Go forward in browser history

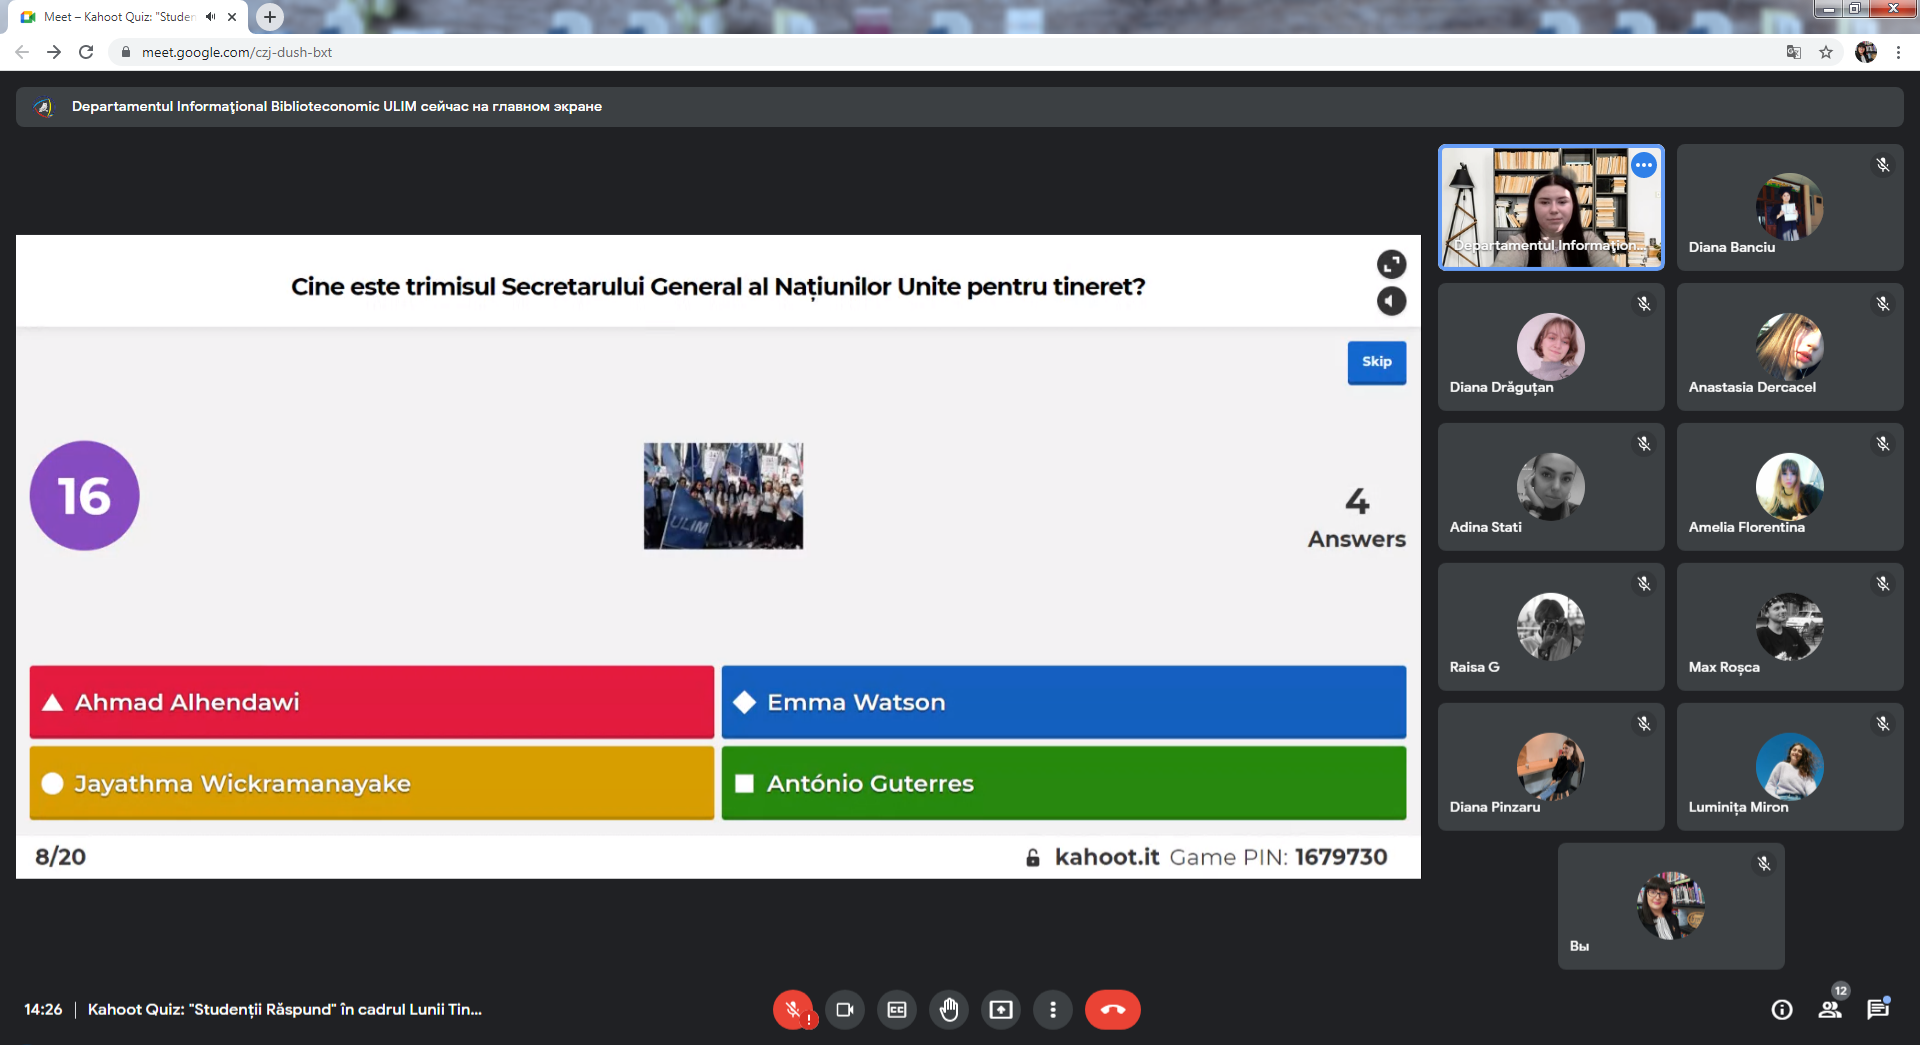pyautogui.click(x=54, y=52)
